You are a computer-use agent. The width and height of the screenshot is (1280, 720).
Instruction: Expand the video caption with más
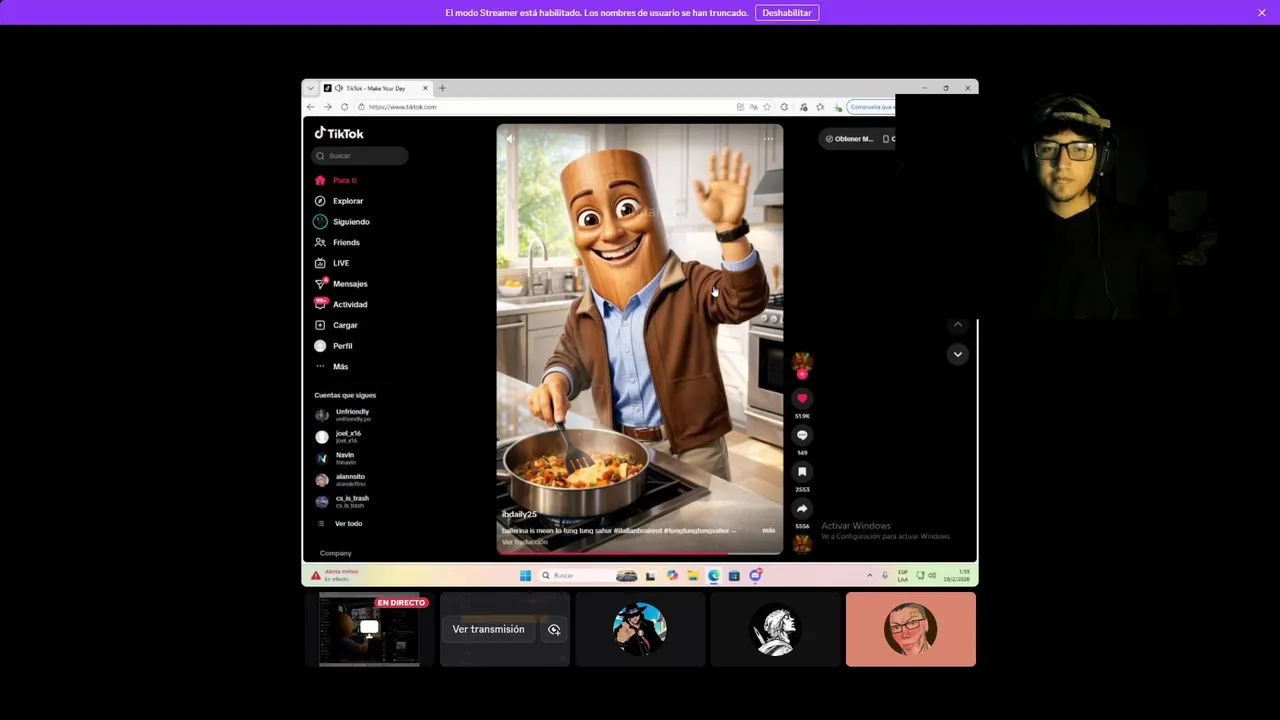click(x=768, y=531)
